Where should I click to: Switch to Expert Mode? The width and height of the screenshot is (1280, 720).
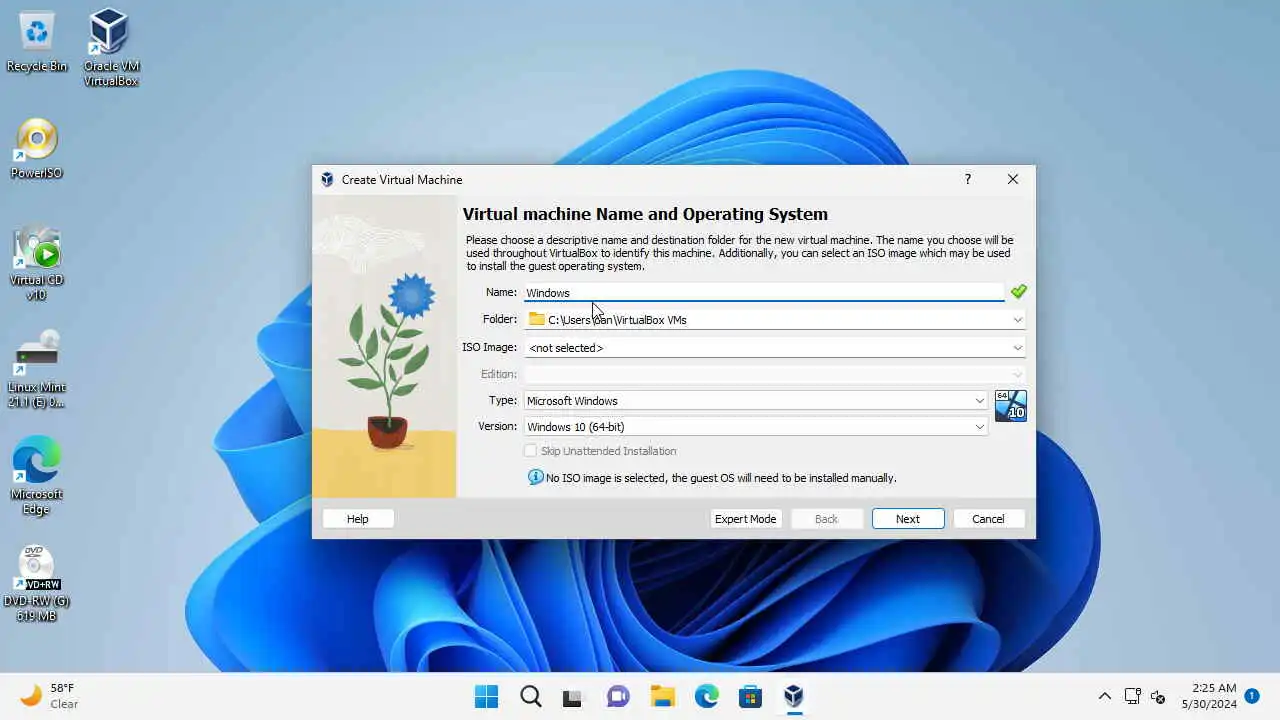(x=745, y=518)
